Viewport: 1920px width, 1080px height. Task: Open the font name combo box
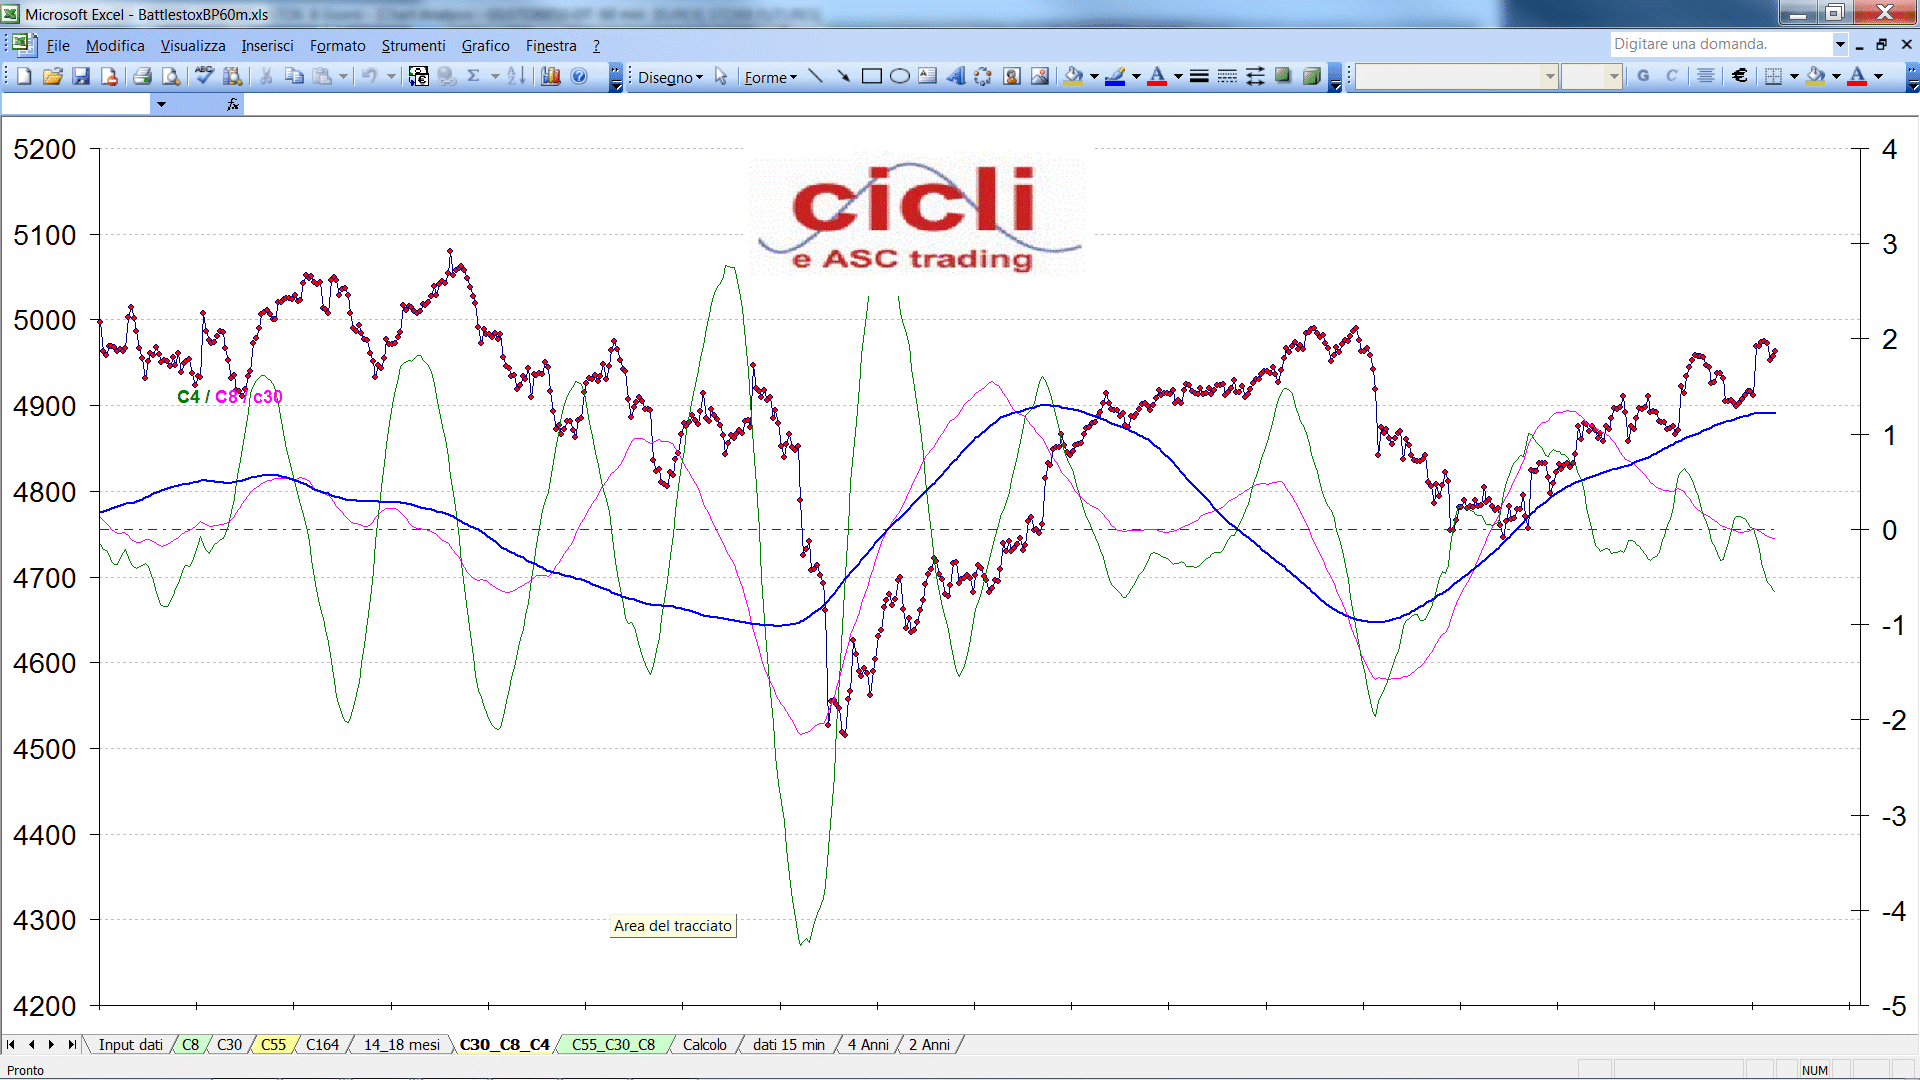[1457, 77]
